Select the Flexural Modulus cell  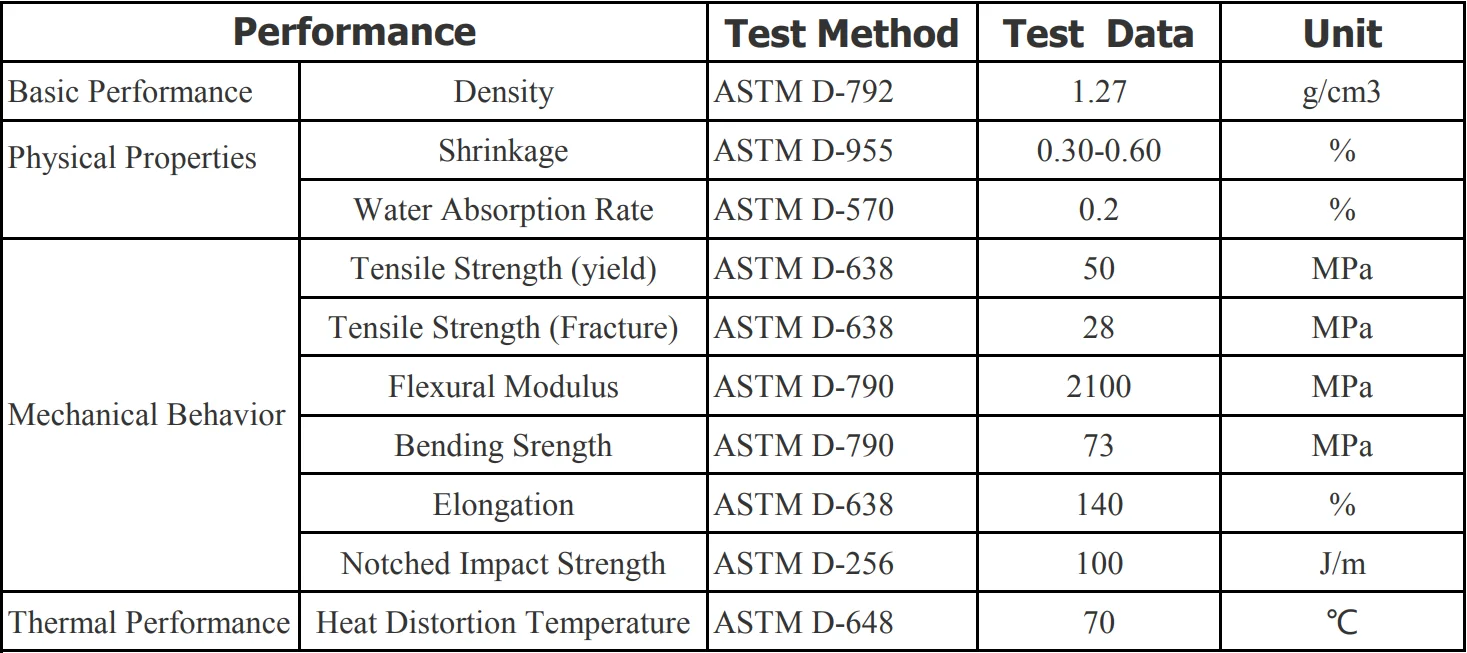tap(503, 387)
